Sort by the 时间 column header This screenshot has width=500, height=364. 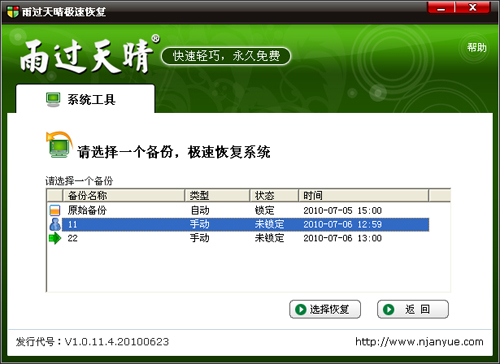click(363, 195)
